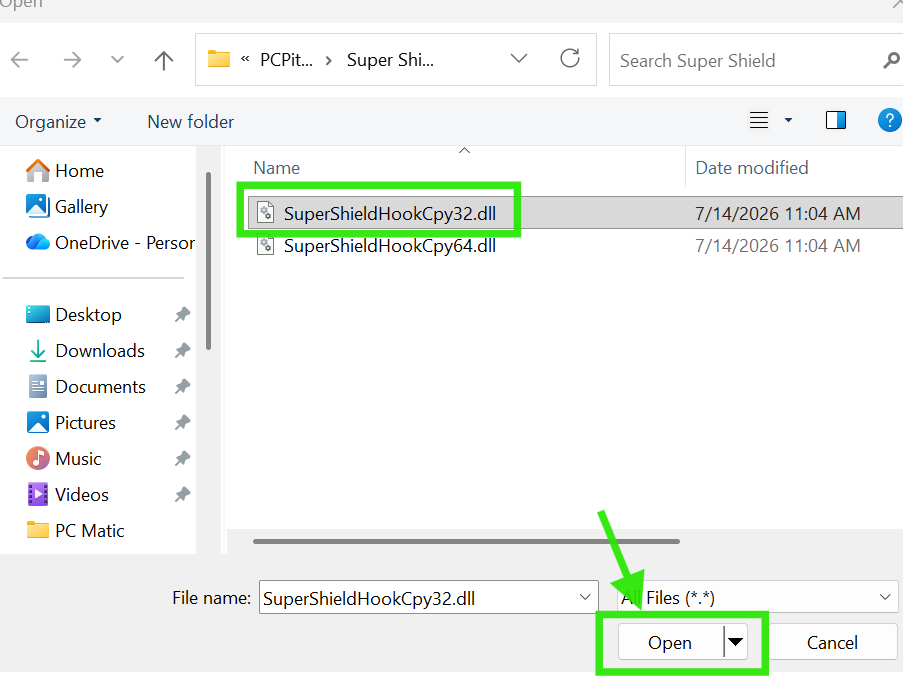Expand the address bar history dropdown
903x676 pixels.
(519, 59)
